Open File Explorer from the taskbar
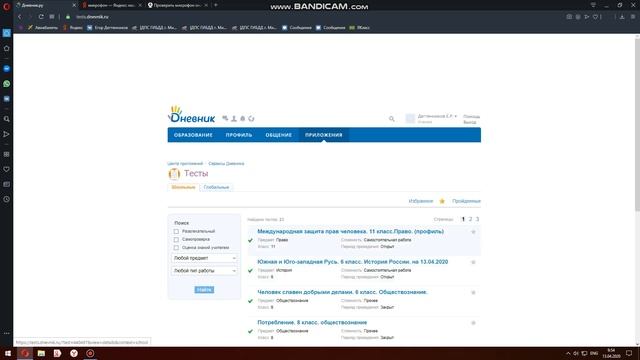Image resolution: width=640 pixels, height=360 pixels. 41,353
